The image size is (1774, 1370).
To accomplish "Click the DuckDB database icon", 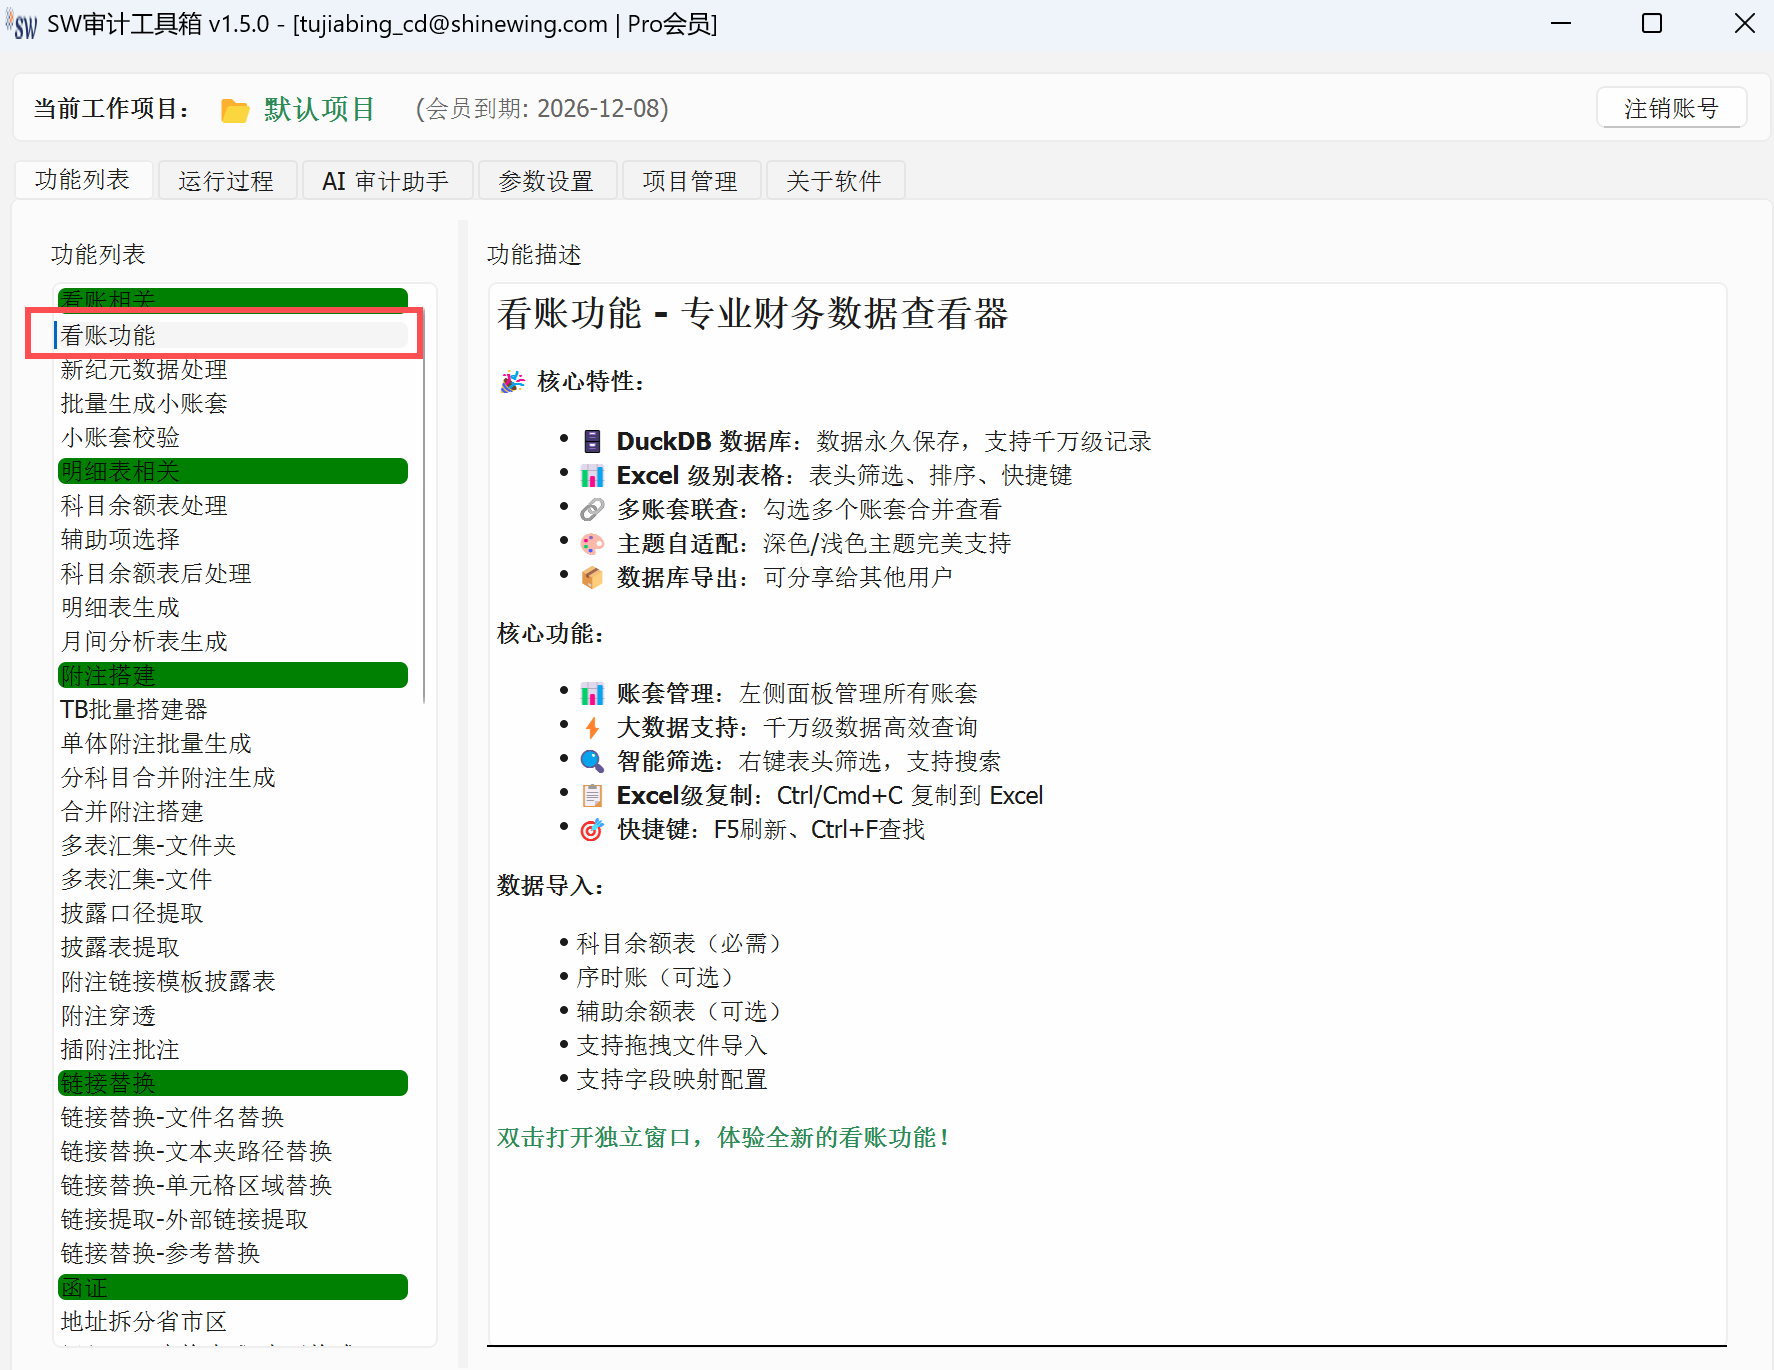I will [x=592, y=441].
